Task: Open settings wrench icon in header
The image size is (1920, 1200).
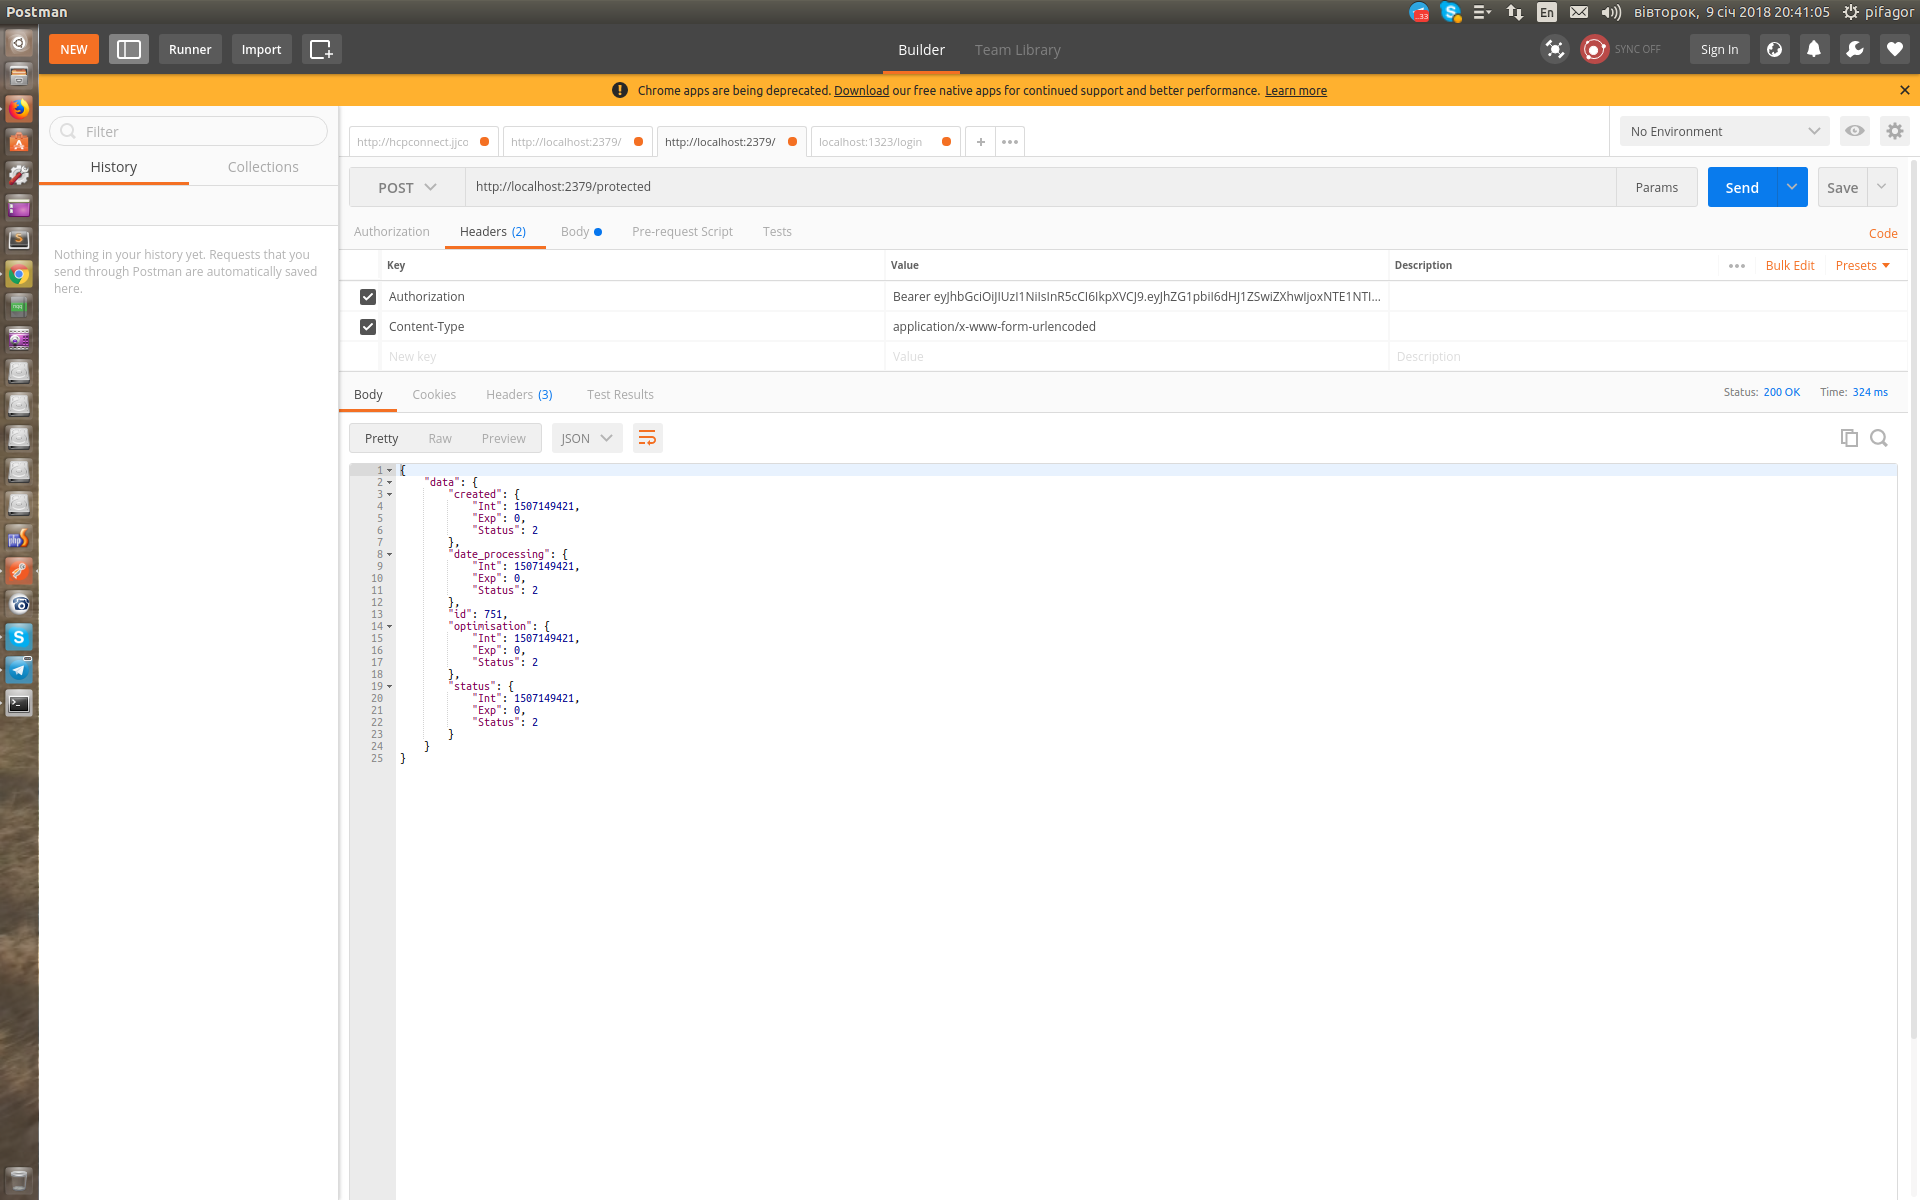Action: click(x=1854, y=49)
